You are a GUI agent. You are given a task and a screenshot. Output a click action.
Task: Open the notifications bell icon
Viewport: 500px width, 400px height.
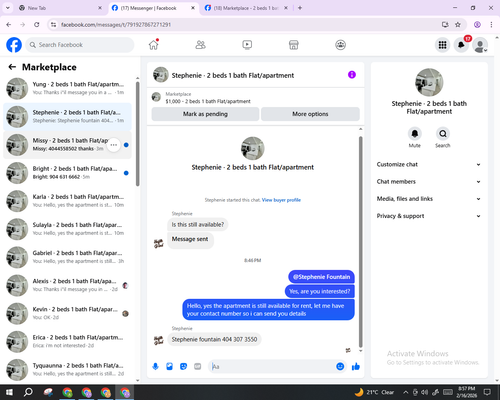coord(461,45)
